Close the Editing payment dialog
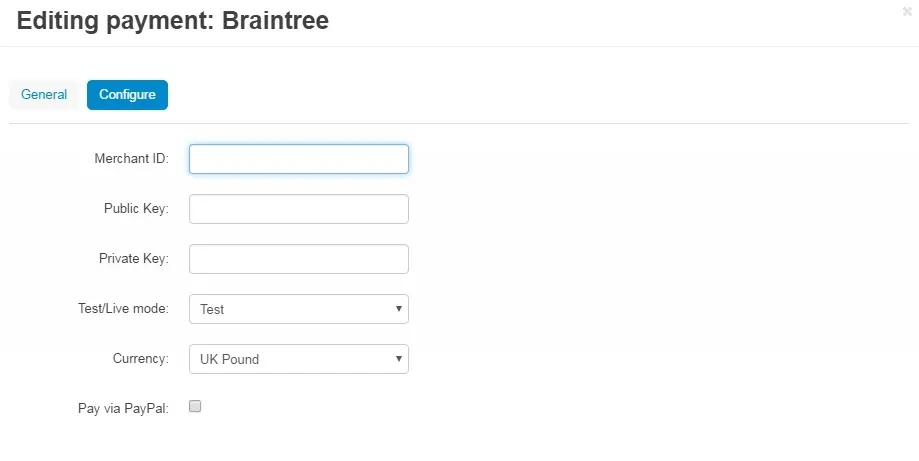Image resolution: width=919 pixels, height=461 pixels. (907, 12)
